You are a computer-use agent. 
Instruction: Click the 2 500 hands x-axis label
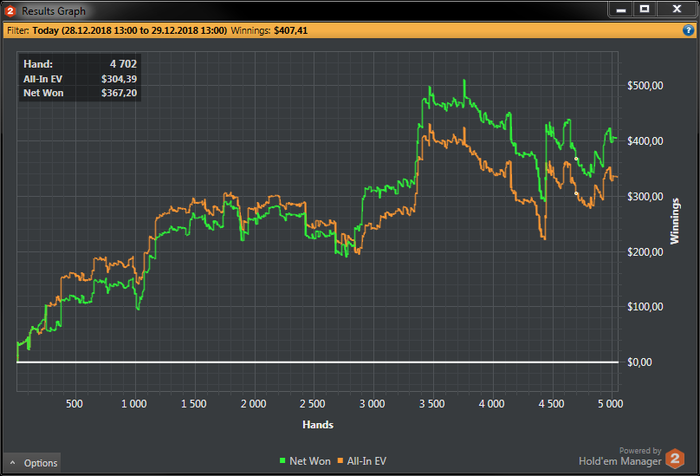coord(312,404)
